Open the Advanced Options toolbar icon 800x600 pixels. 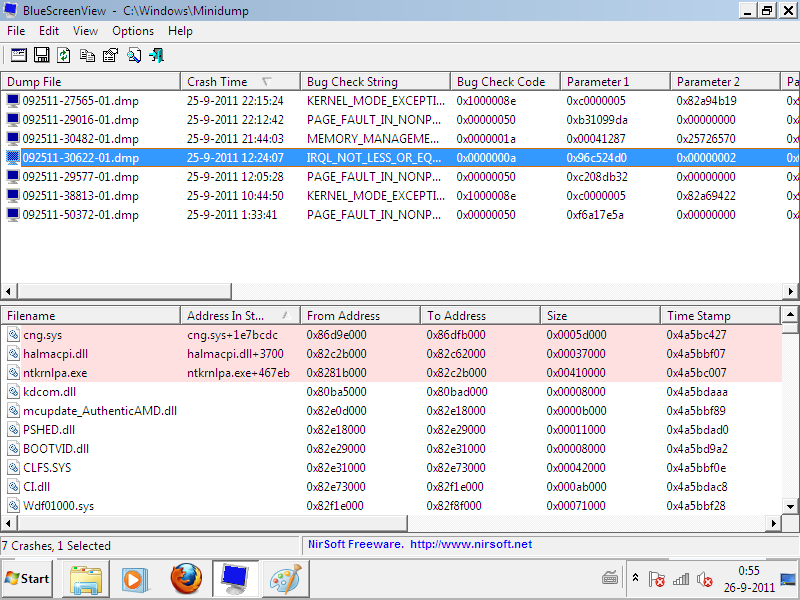[19, 55]
